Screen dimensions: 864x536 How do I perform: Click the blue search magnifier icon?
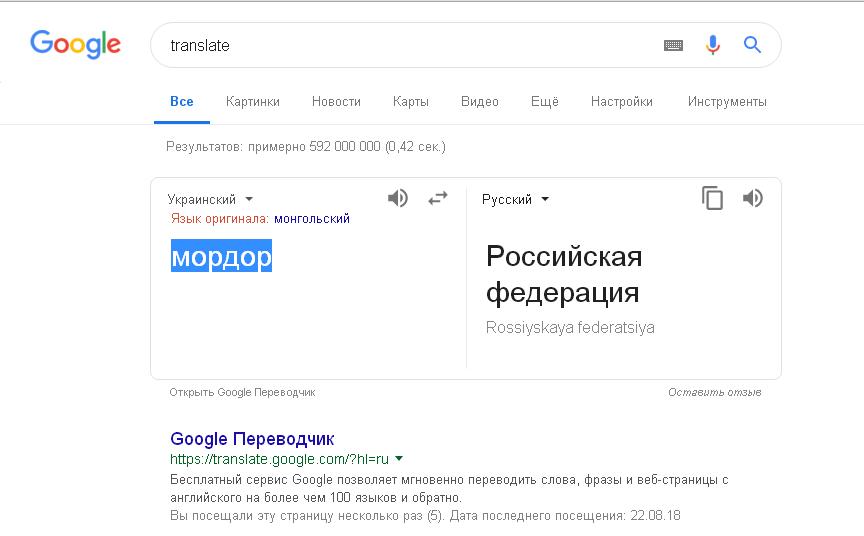(x=752, y=45)
